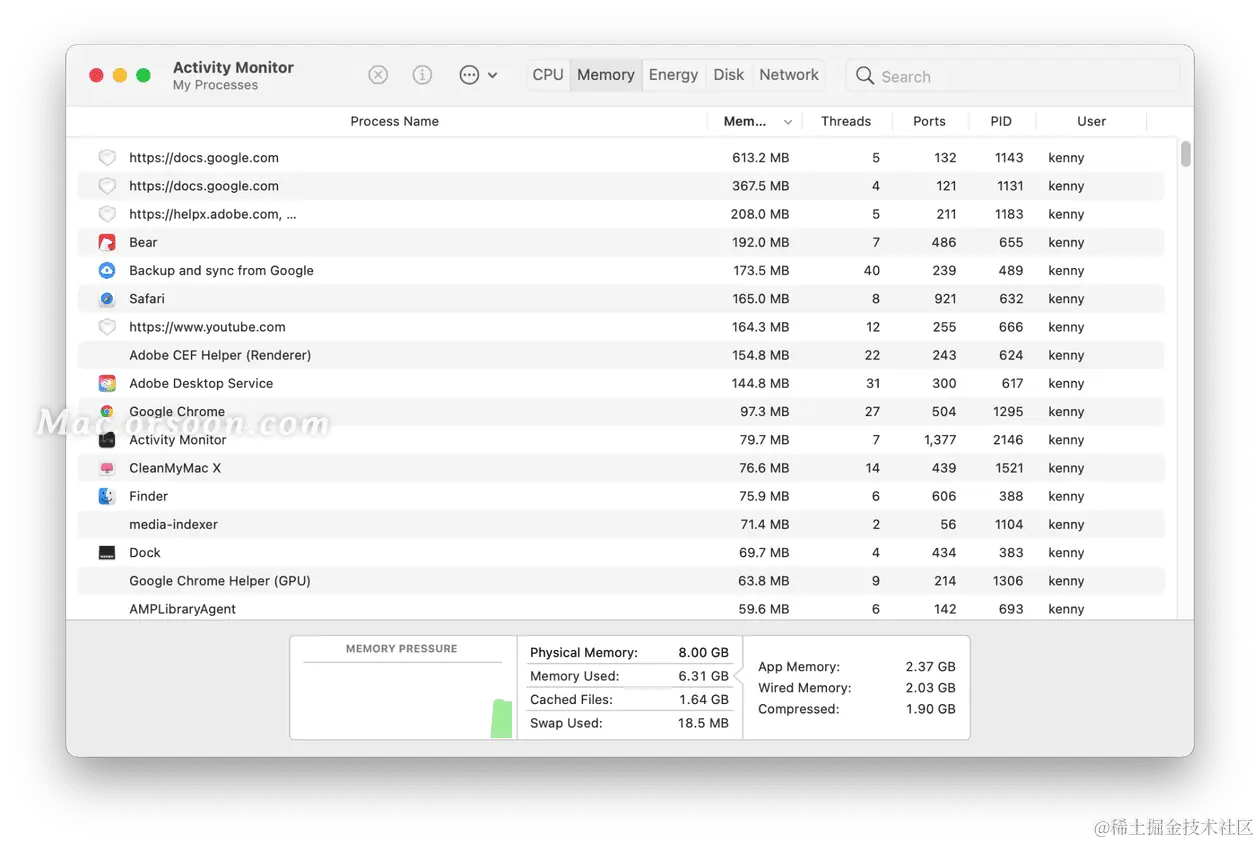
Task: Click PID 2146 cell
Action: (1008, 440)
